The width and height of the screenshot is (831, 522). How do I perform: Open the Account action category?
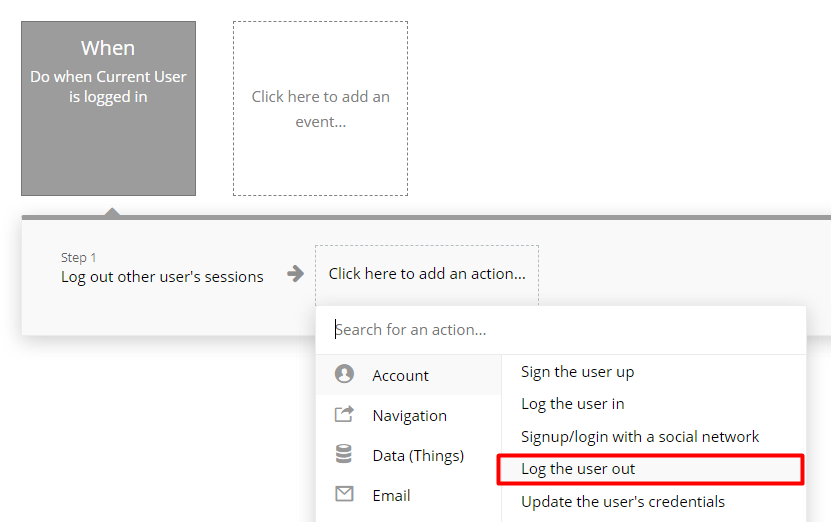pyautogui.click(x=409, y=375)
